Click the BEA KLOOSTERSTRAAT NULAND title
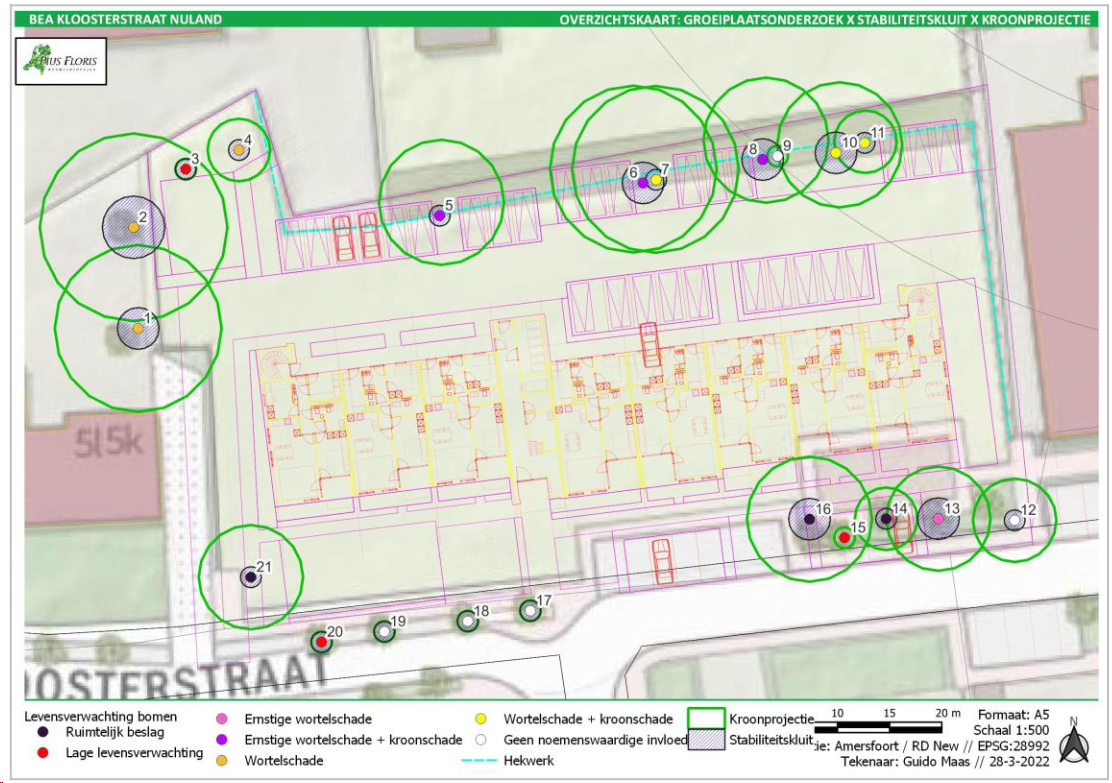This screenshot has height=783, width=1112. [x=125, y=19]
